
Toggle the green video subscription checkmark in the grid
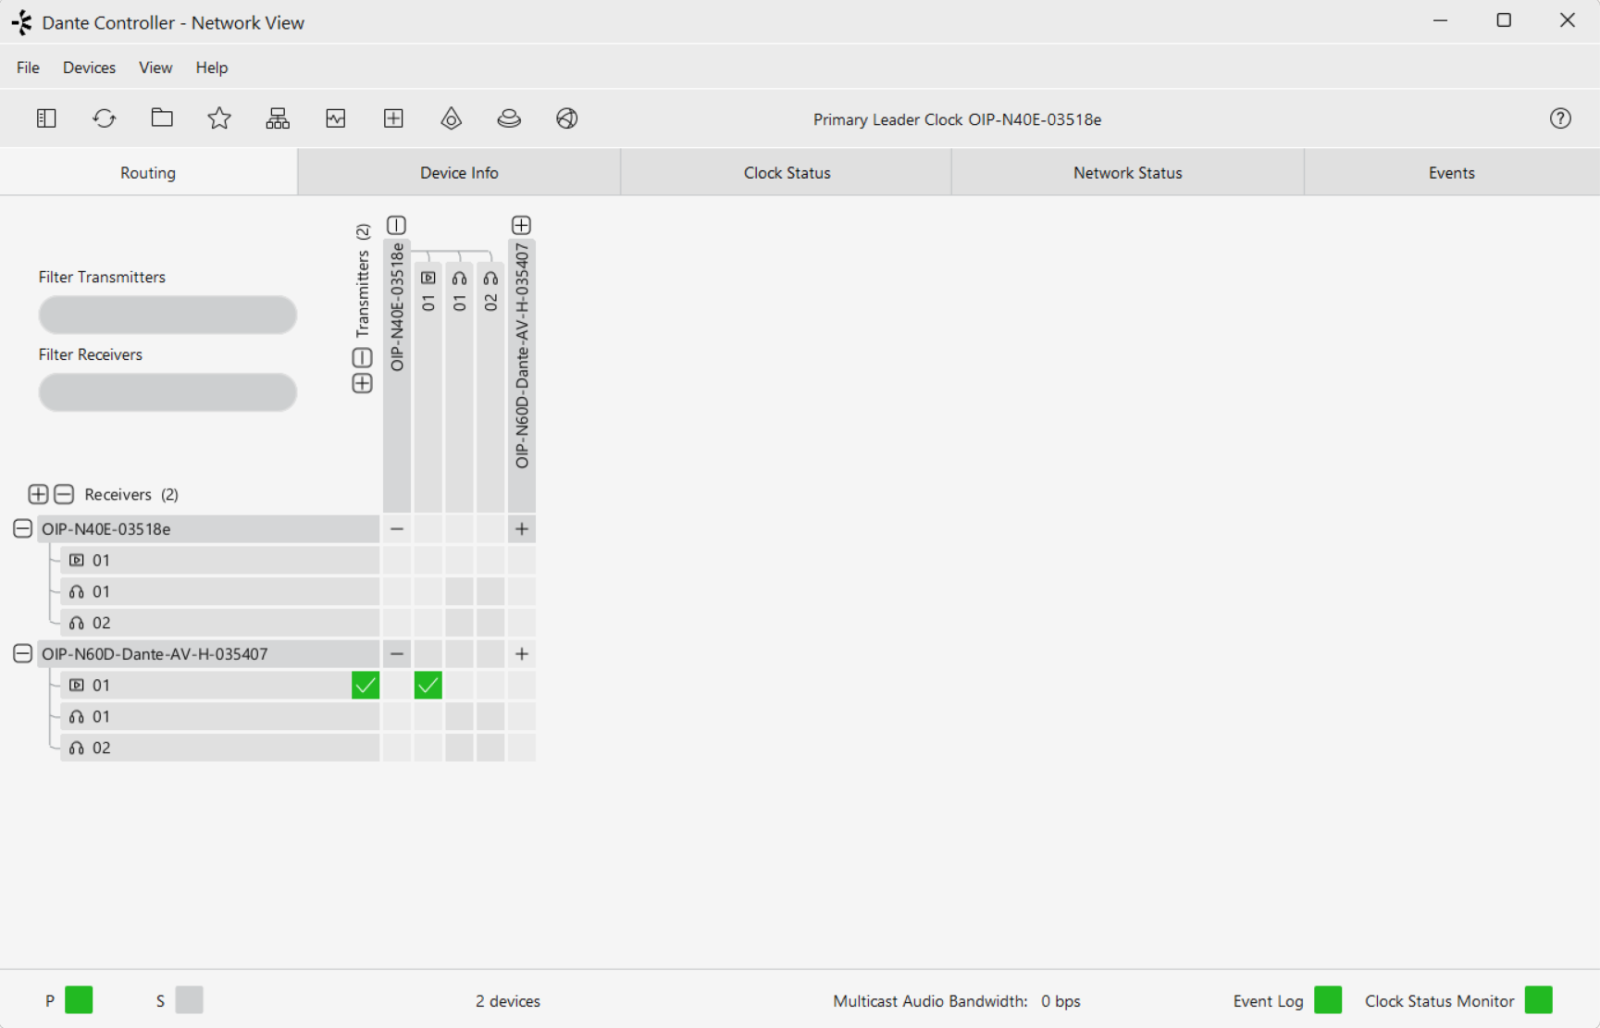(x=428, y=685)
